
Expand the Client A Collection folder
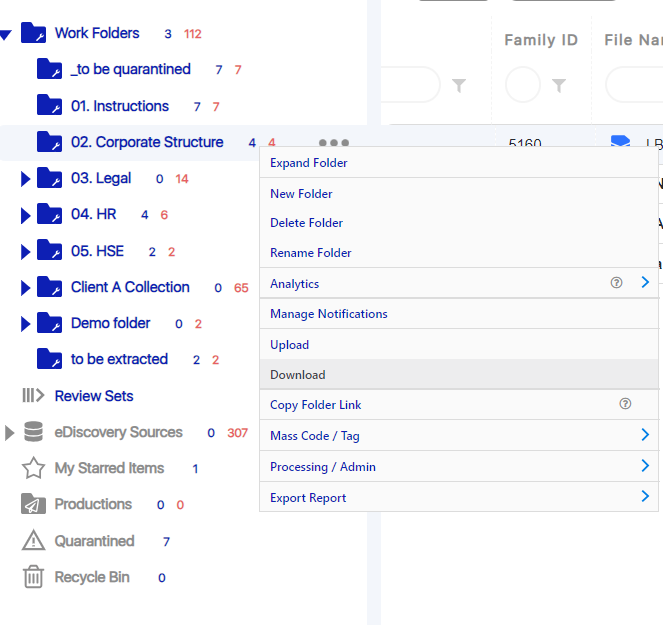click(x=25, y=288)
